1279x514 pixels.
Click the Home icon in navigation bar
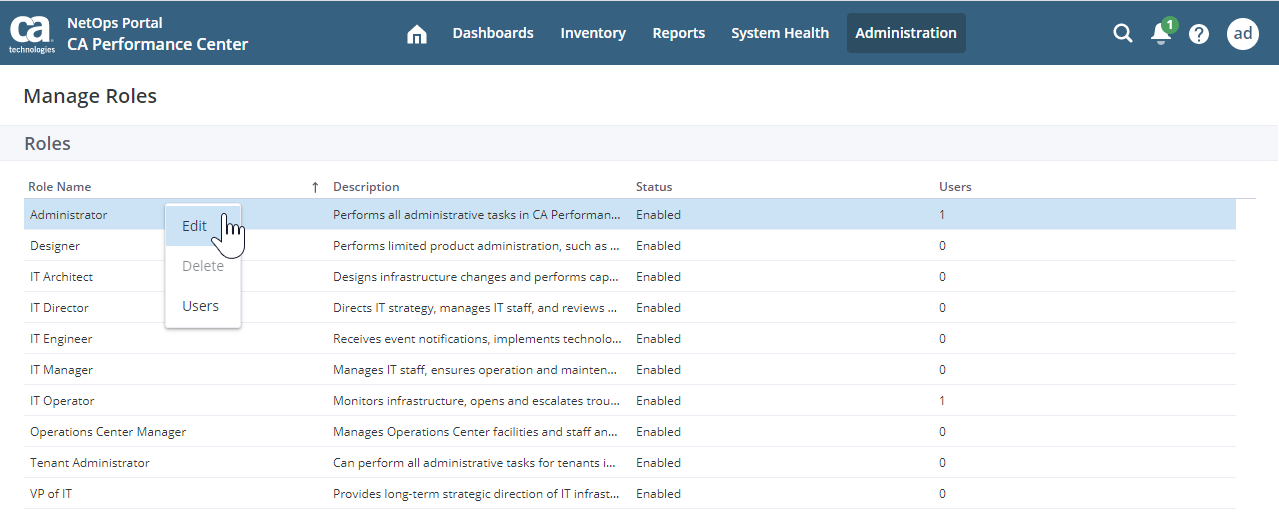[417, 34]
